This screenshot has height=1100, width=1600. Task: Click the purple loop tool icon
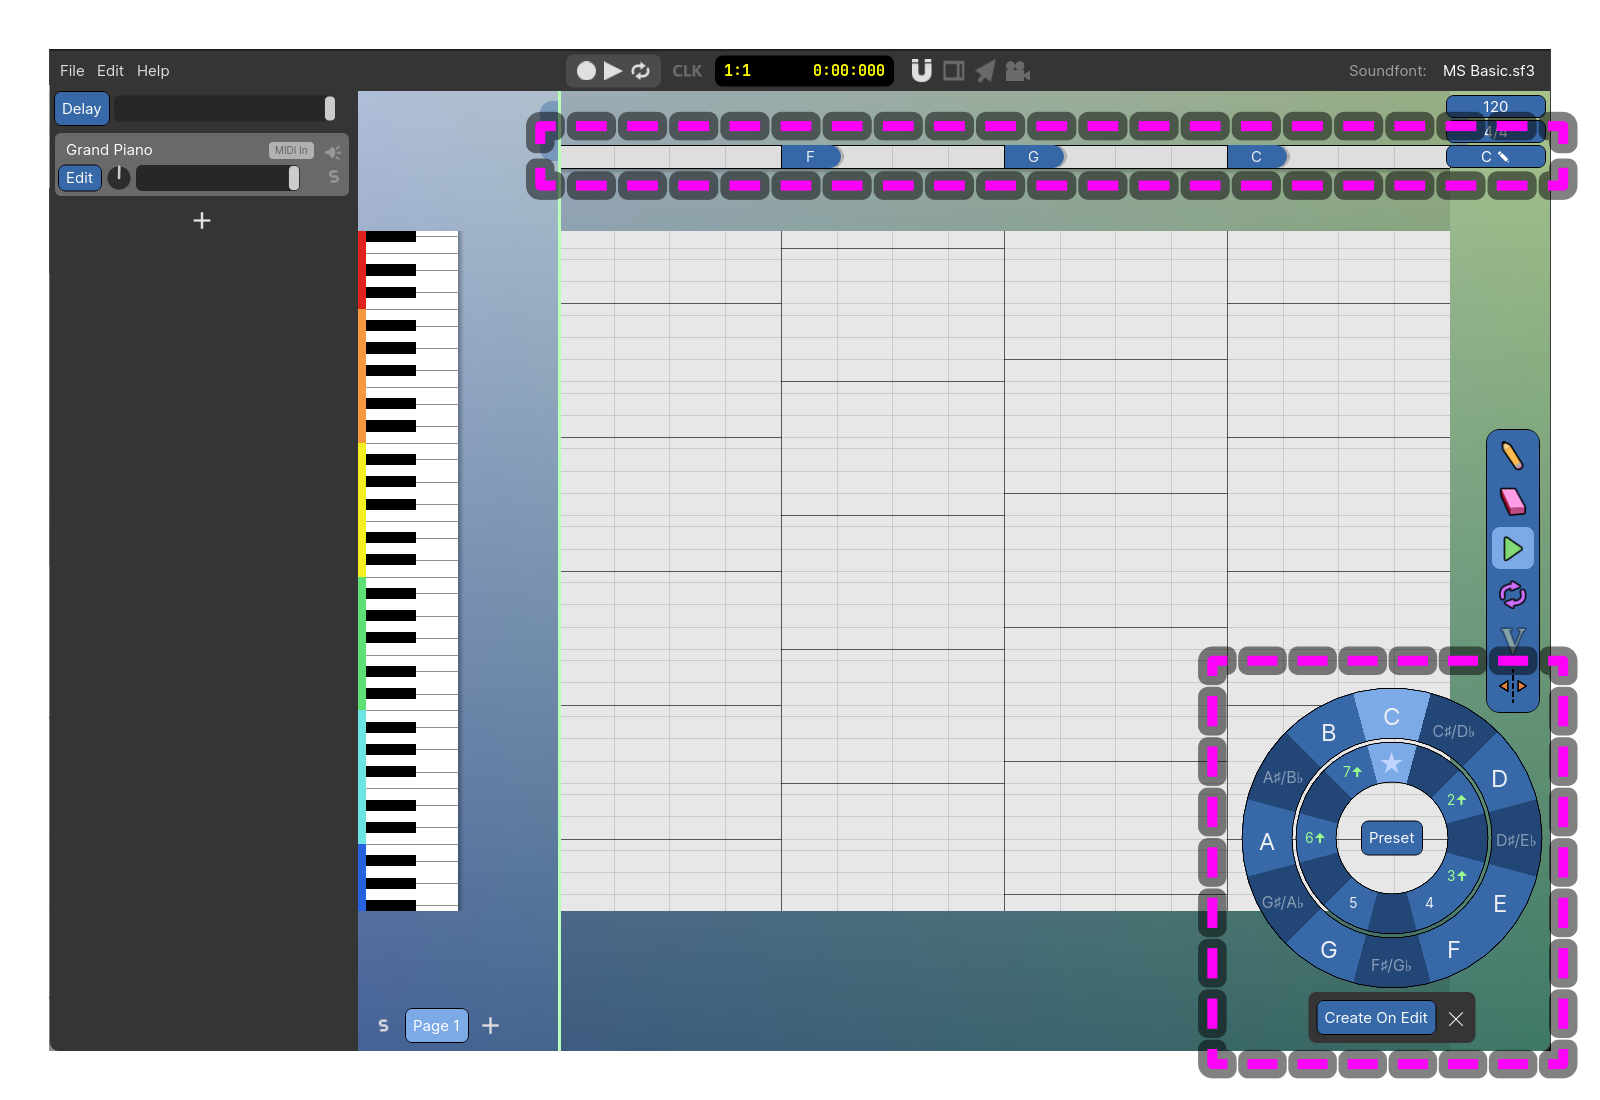1512,595
